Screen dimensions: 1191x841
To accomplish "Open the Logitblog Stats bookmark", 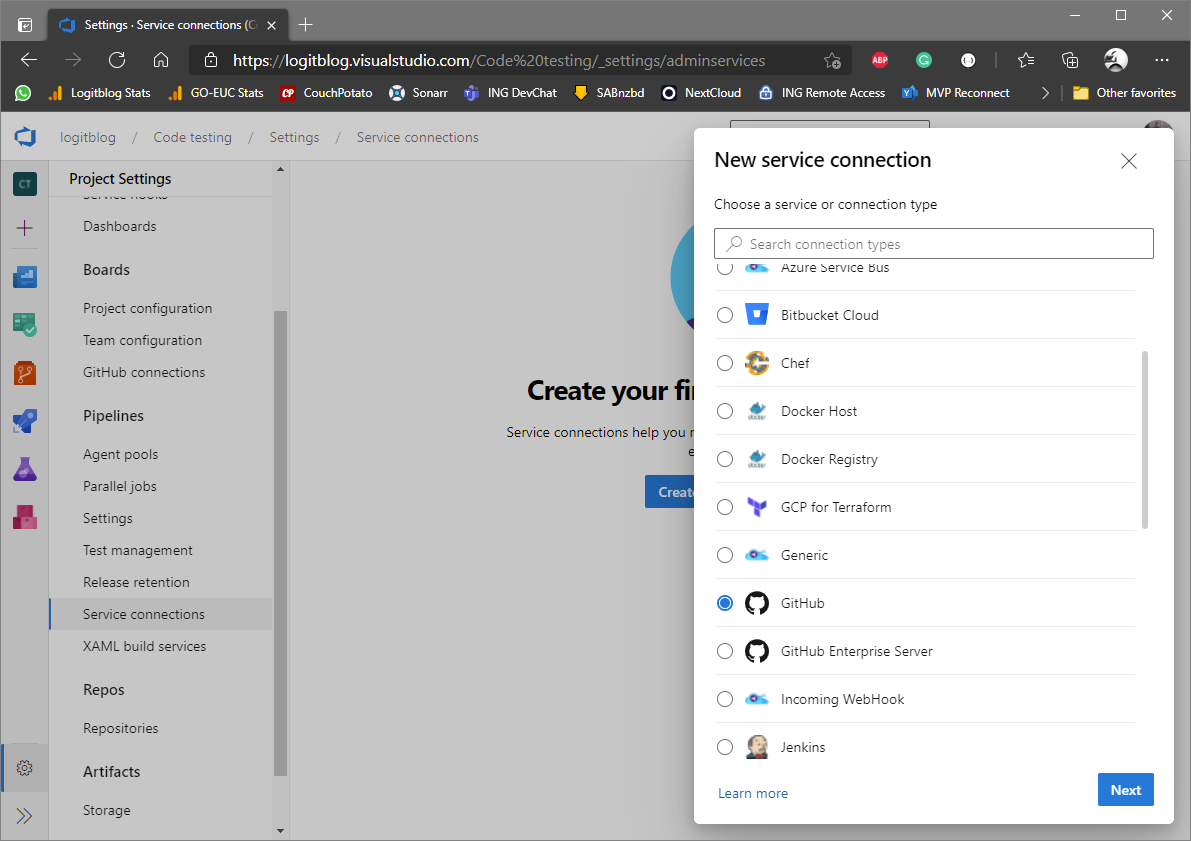I will click(x=99, y=93).
